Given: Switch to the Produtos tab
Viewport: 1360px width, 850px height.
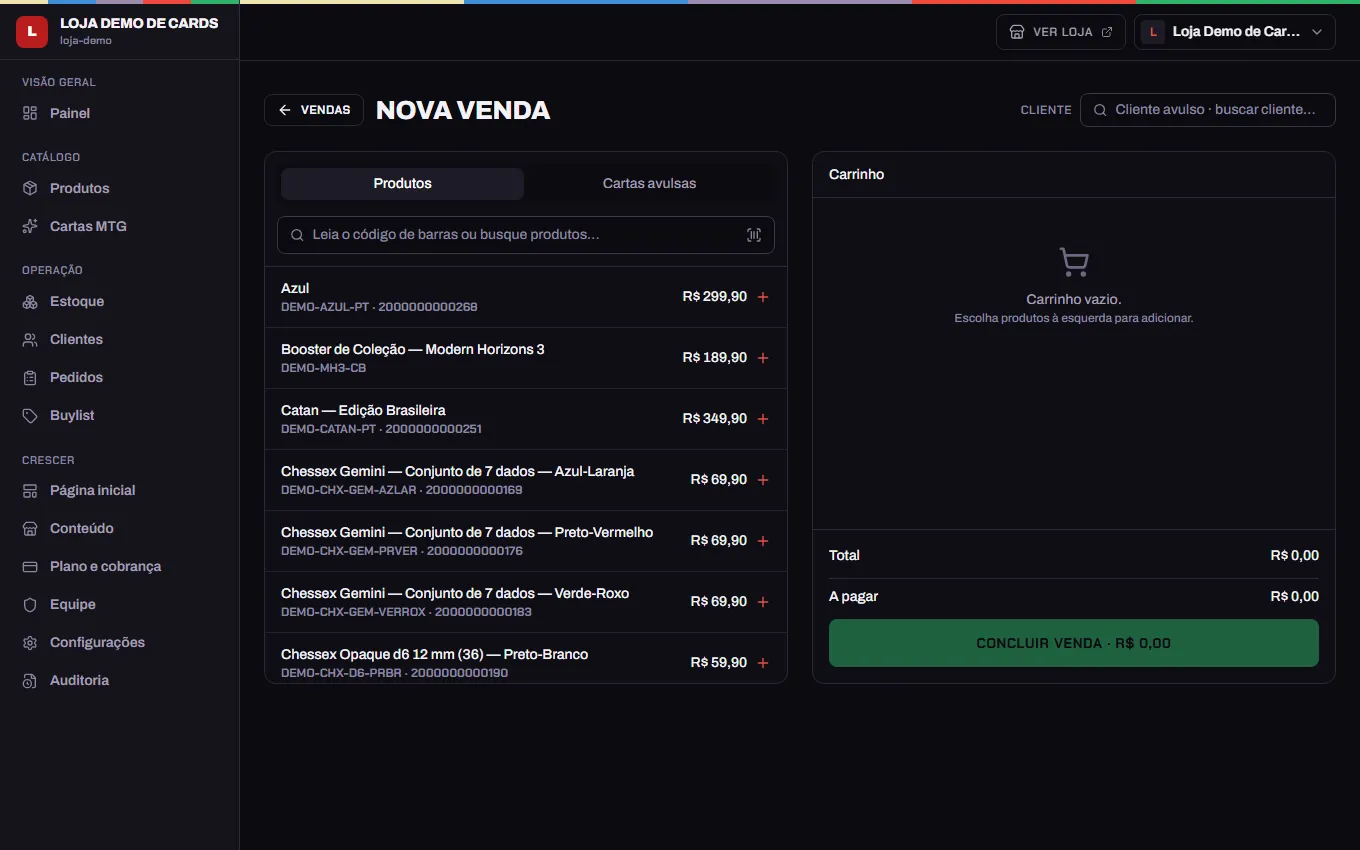Looking at the screenshot, I should coord(402,184).
